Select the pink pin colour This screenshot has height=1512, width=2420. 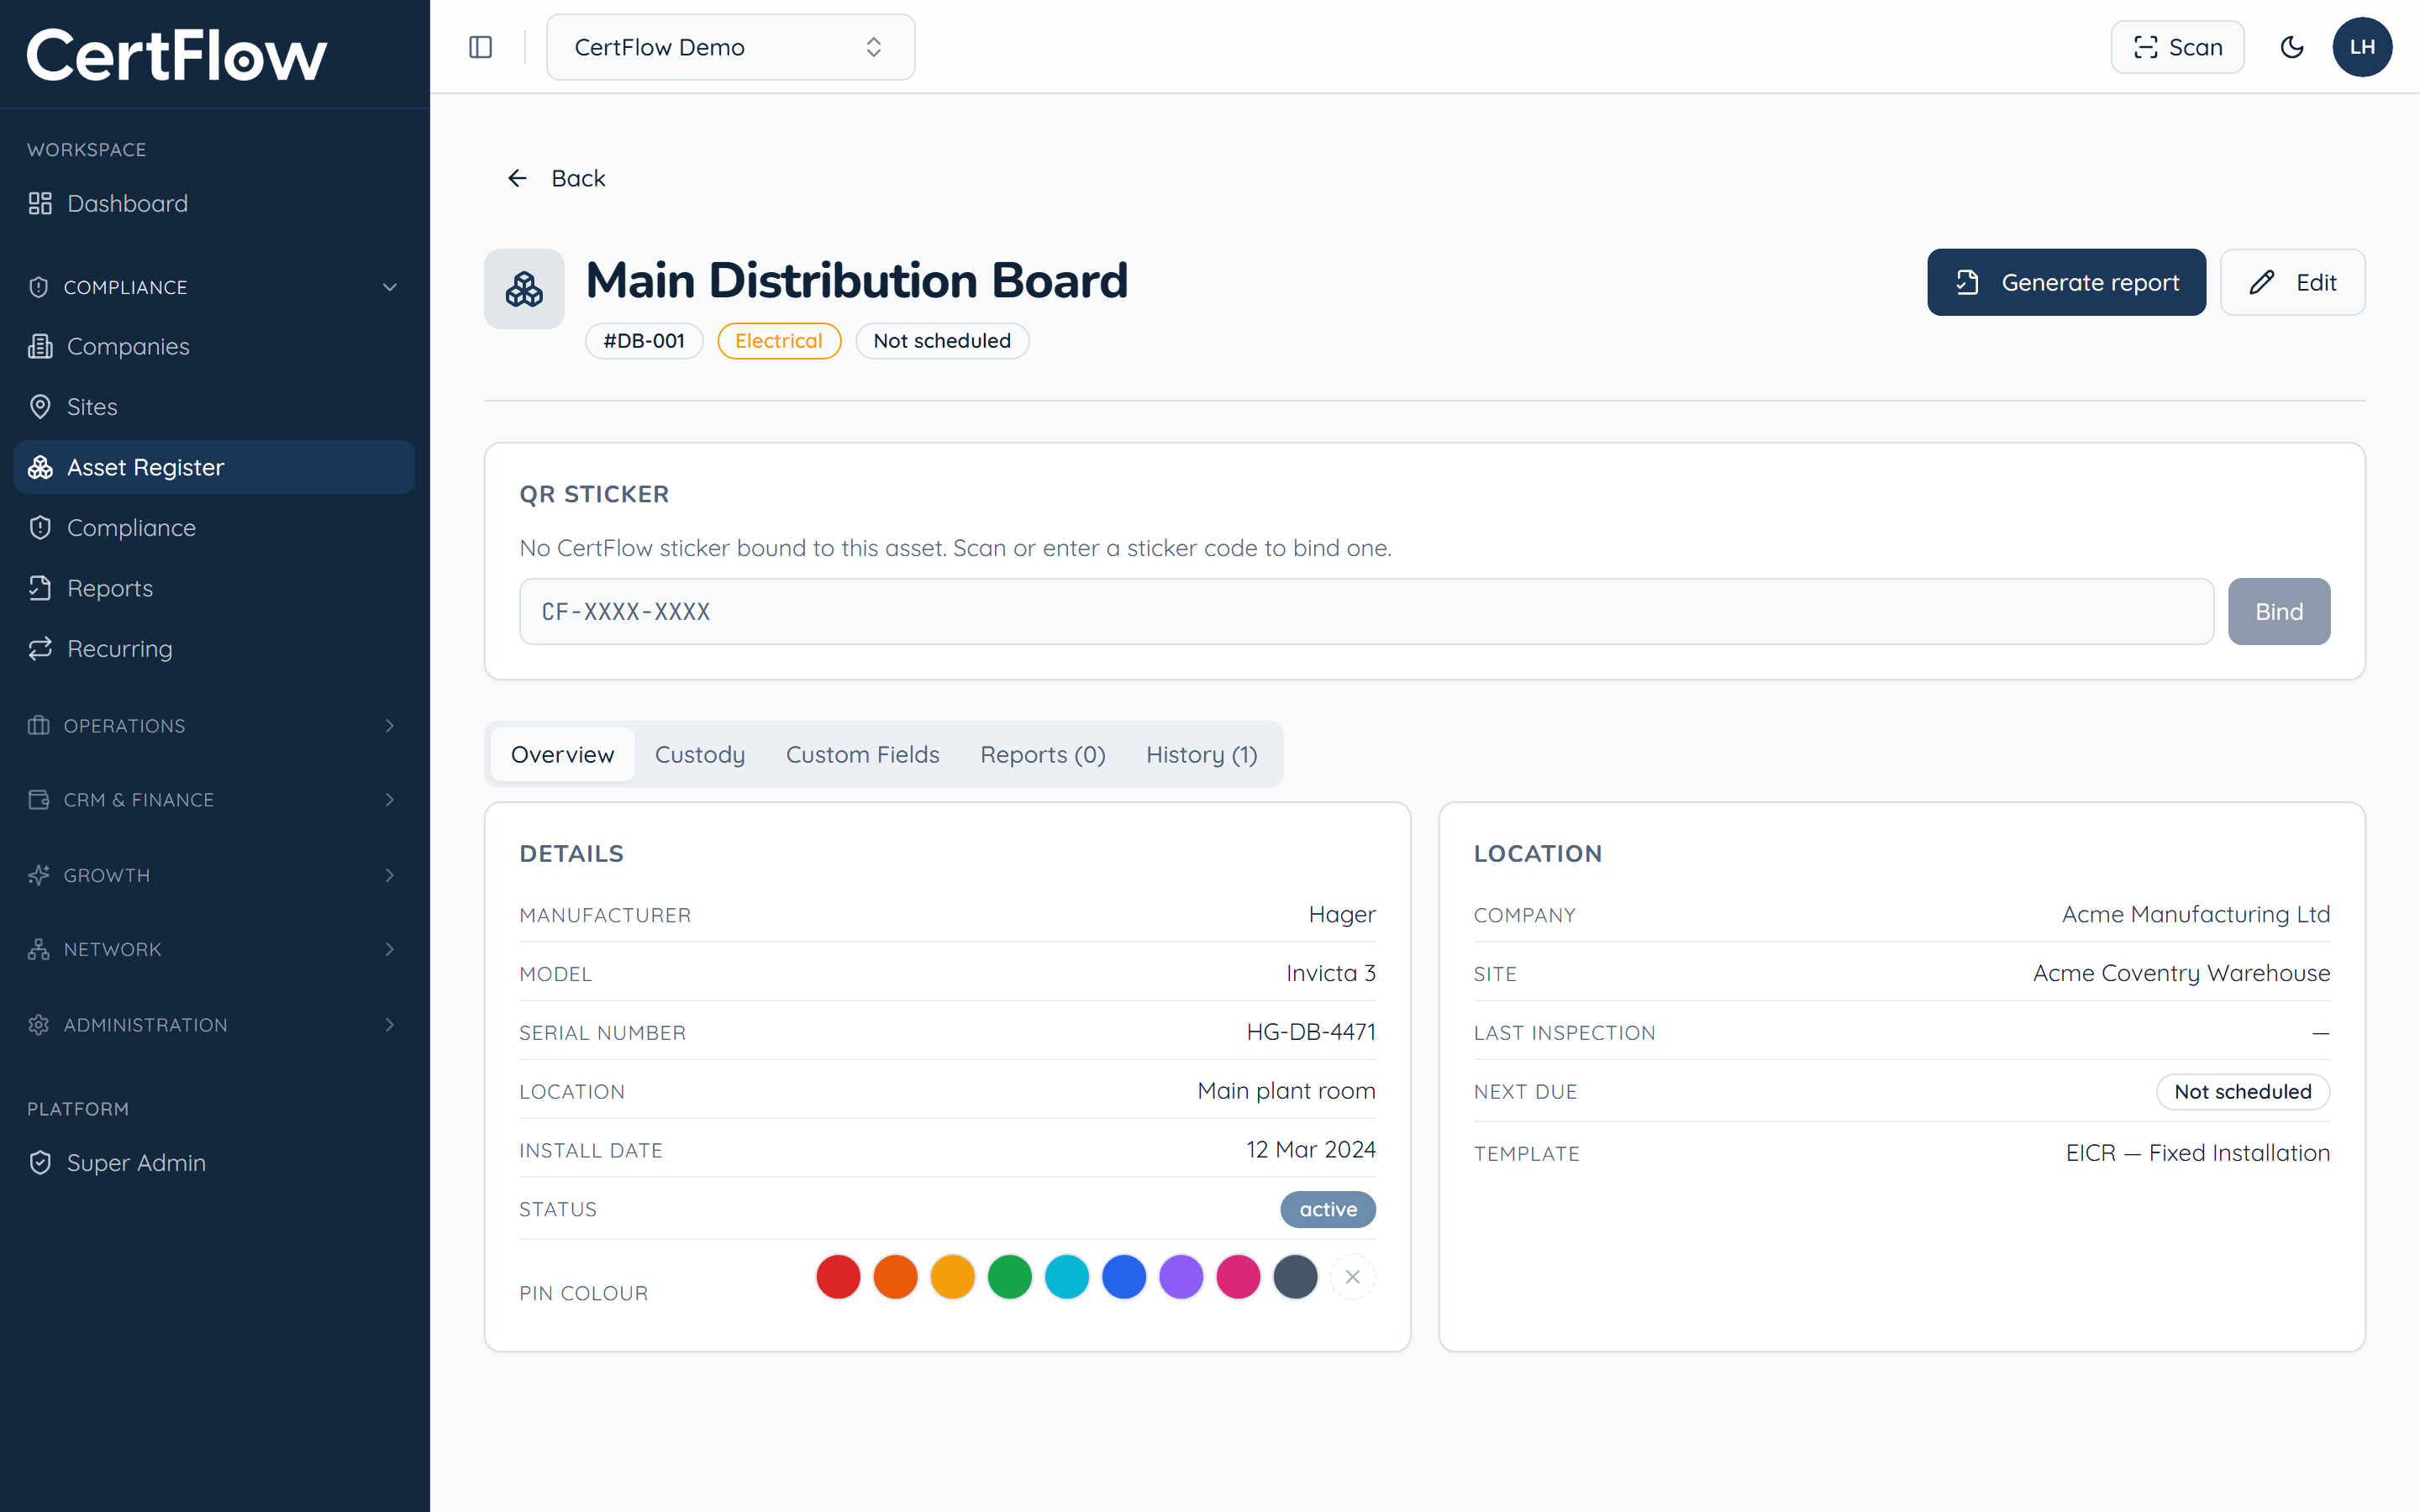click(1238, 1277)
